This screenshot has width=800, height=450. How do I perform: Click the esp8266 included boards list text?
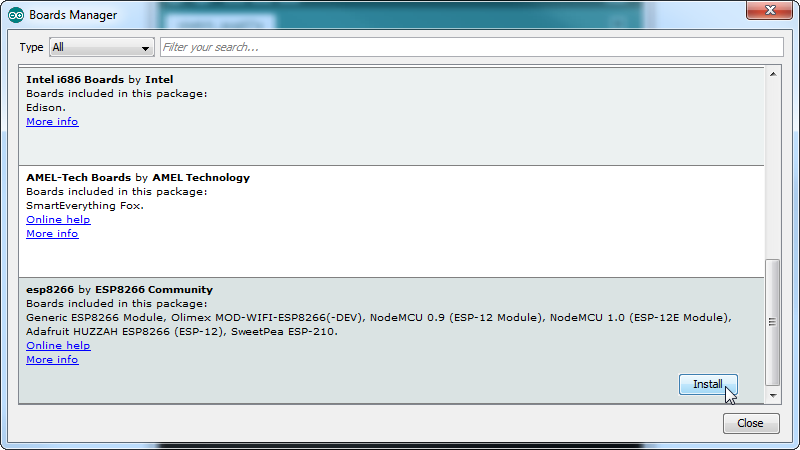(x=380, y=318)
